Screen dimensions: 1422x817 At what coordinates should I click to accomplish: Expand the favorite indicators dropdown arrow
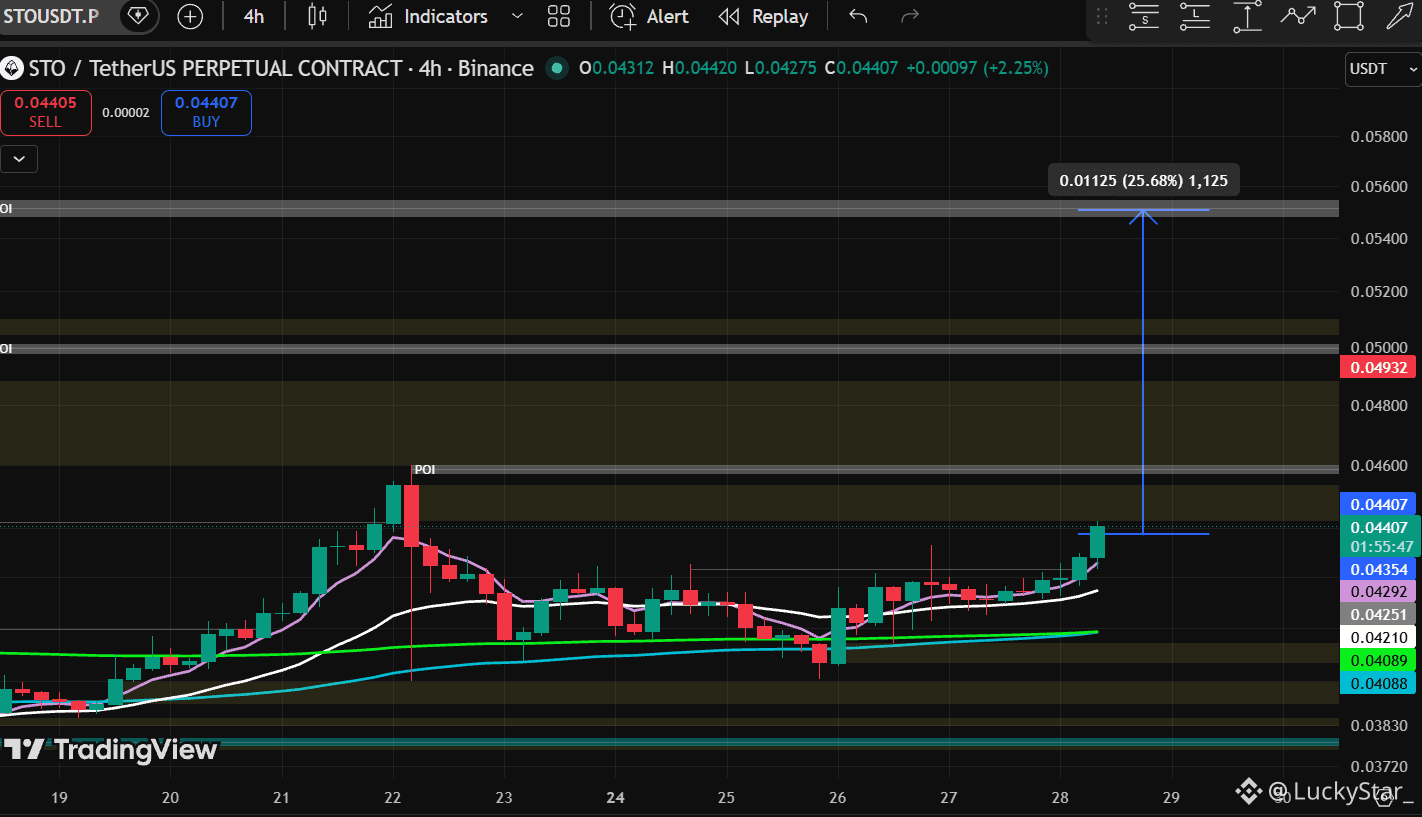pyautogui.click(x=517, y=16)
